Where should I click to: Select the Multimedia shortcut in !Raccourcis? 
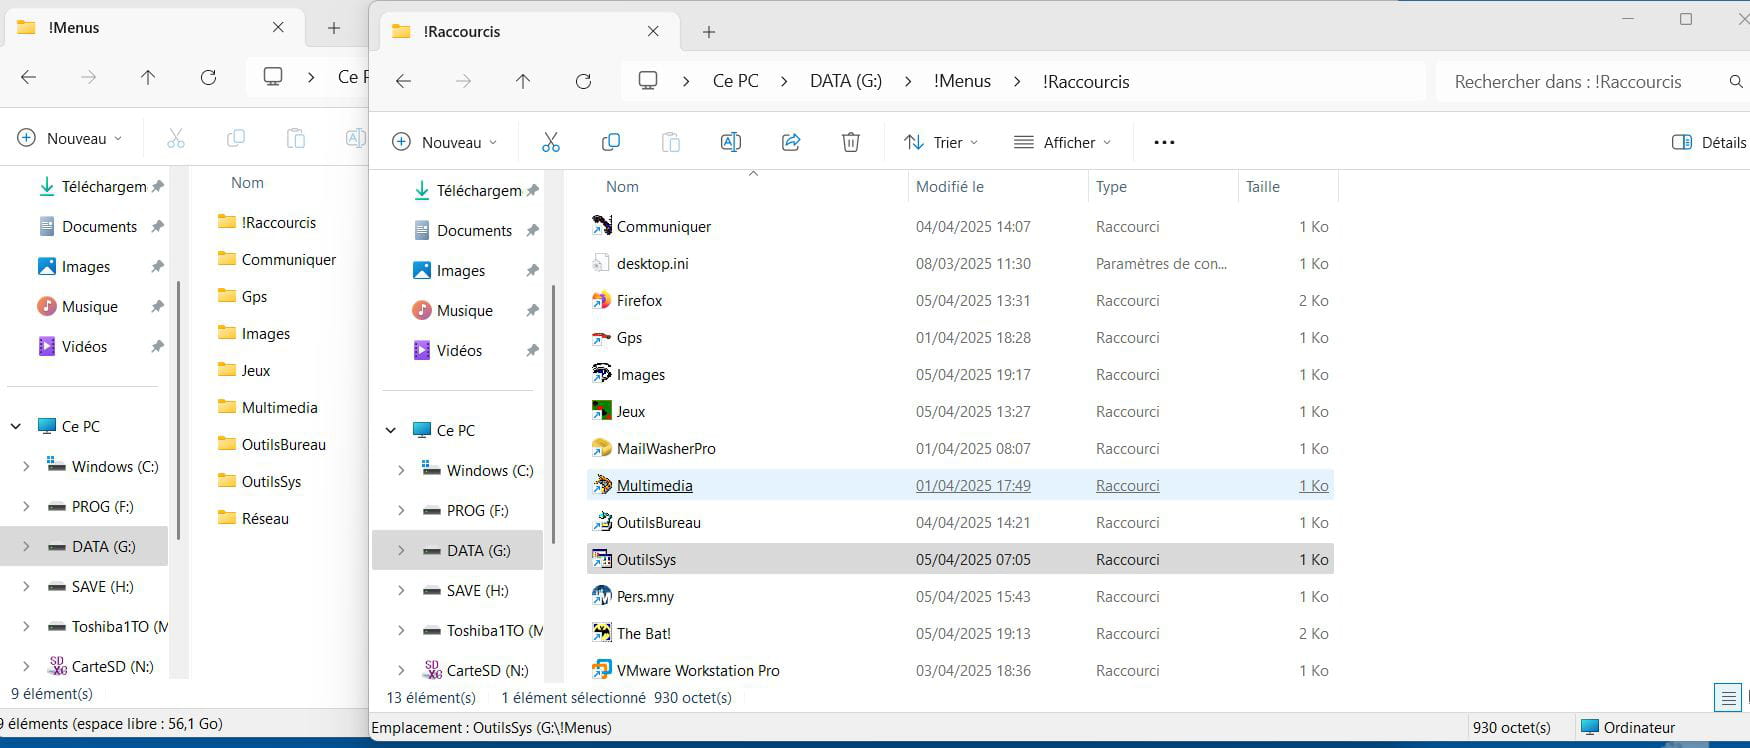[960, 485]
